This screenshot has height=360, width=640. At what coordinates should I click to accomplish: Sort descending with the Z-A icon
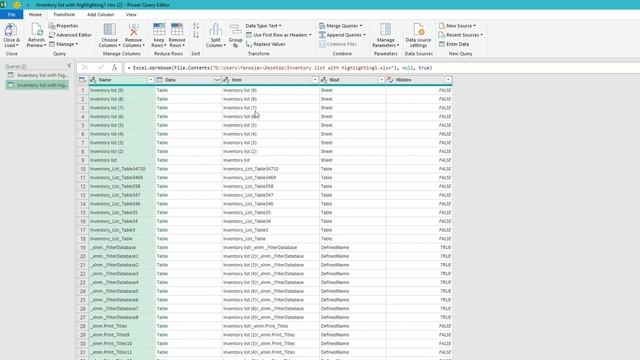point(196,35)
